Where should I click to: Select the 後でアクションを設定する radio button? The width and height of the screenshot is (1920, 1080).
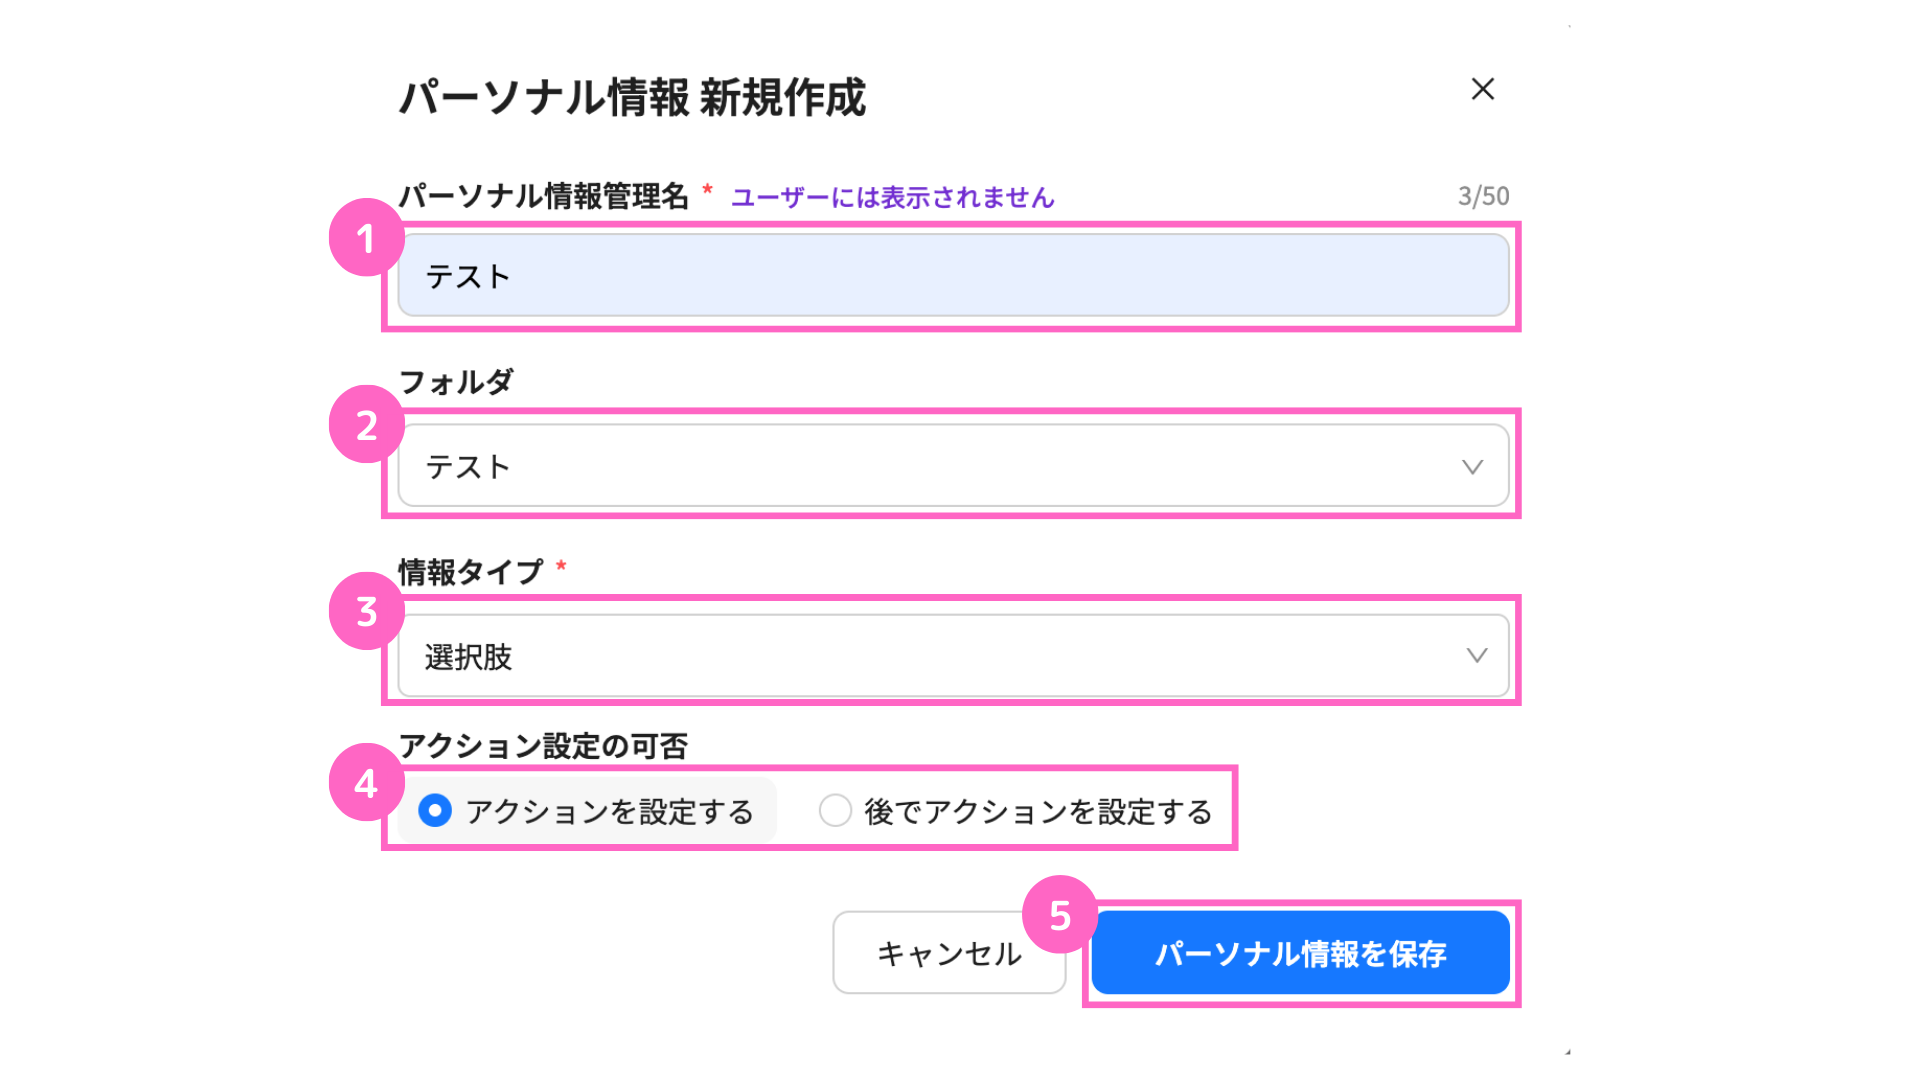pyautogui.click(x=835, y=810)
